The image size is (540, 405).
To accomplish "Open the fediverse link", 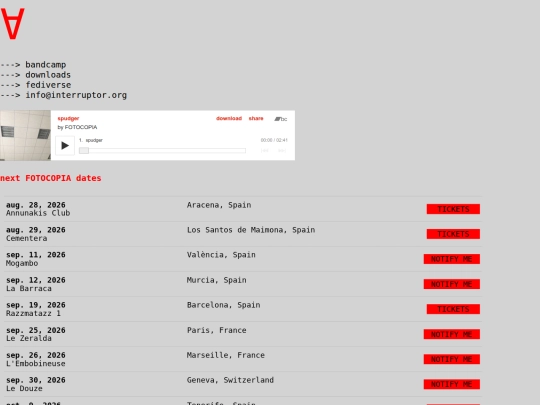I will pos(48,85).
